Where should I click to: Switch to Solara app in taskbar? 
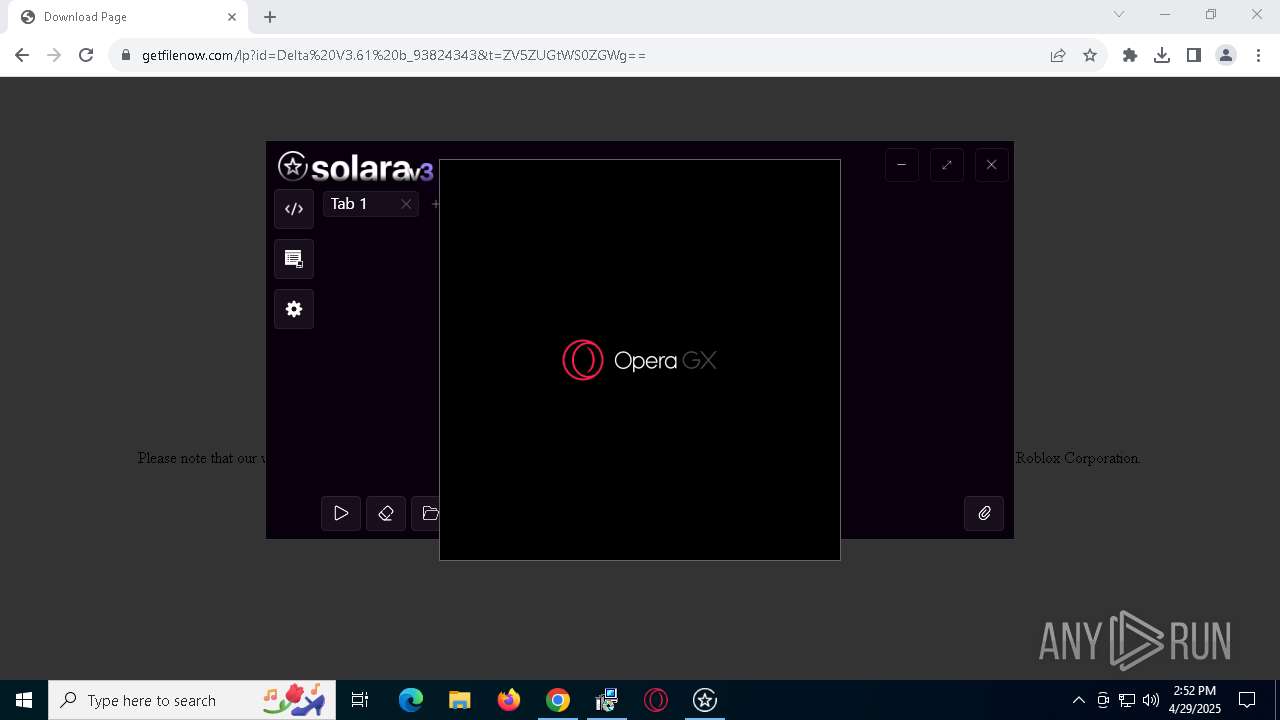705,700
